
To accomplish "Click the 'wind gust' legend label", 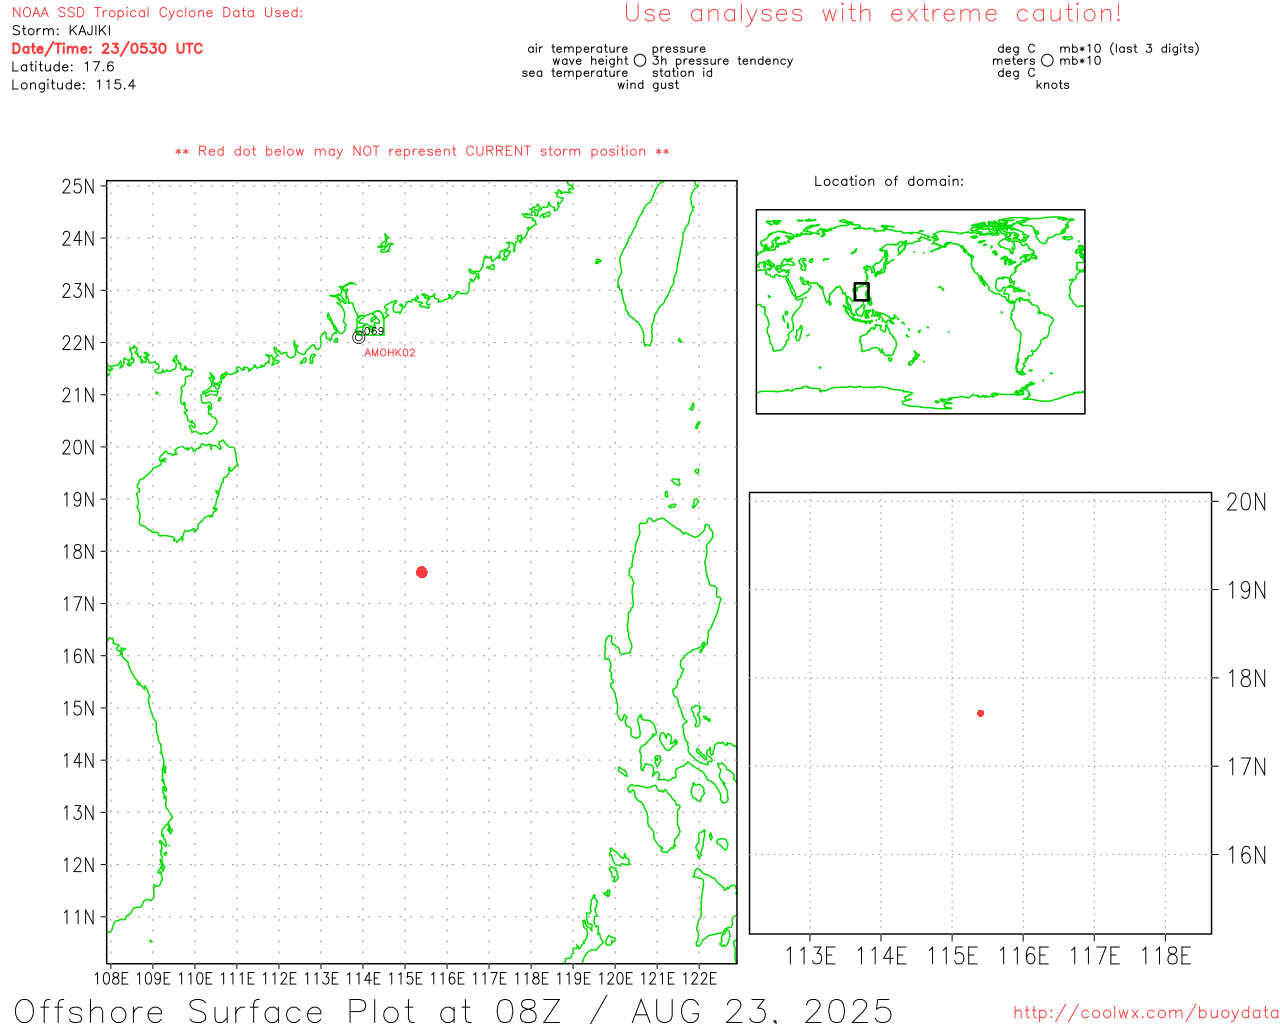I will tap(648, 85).
